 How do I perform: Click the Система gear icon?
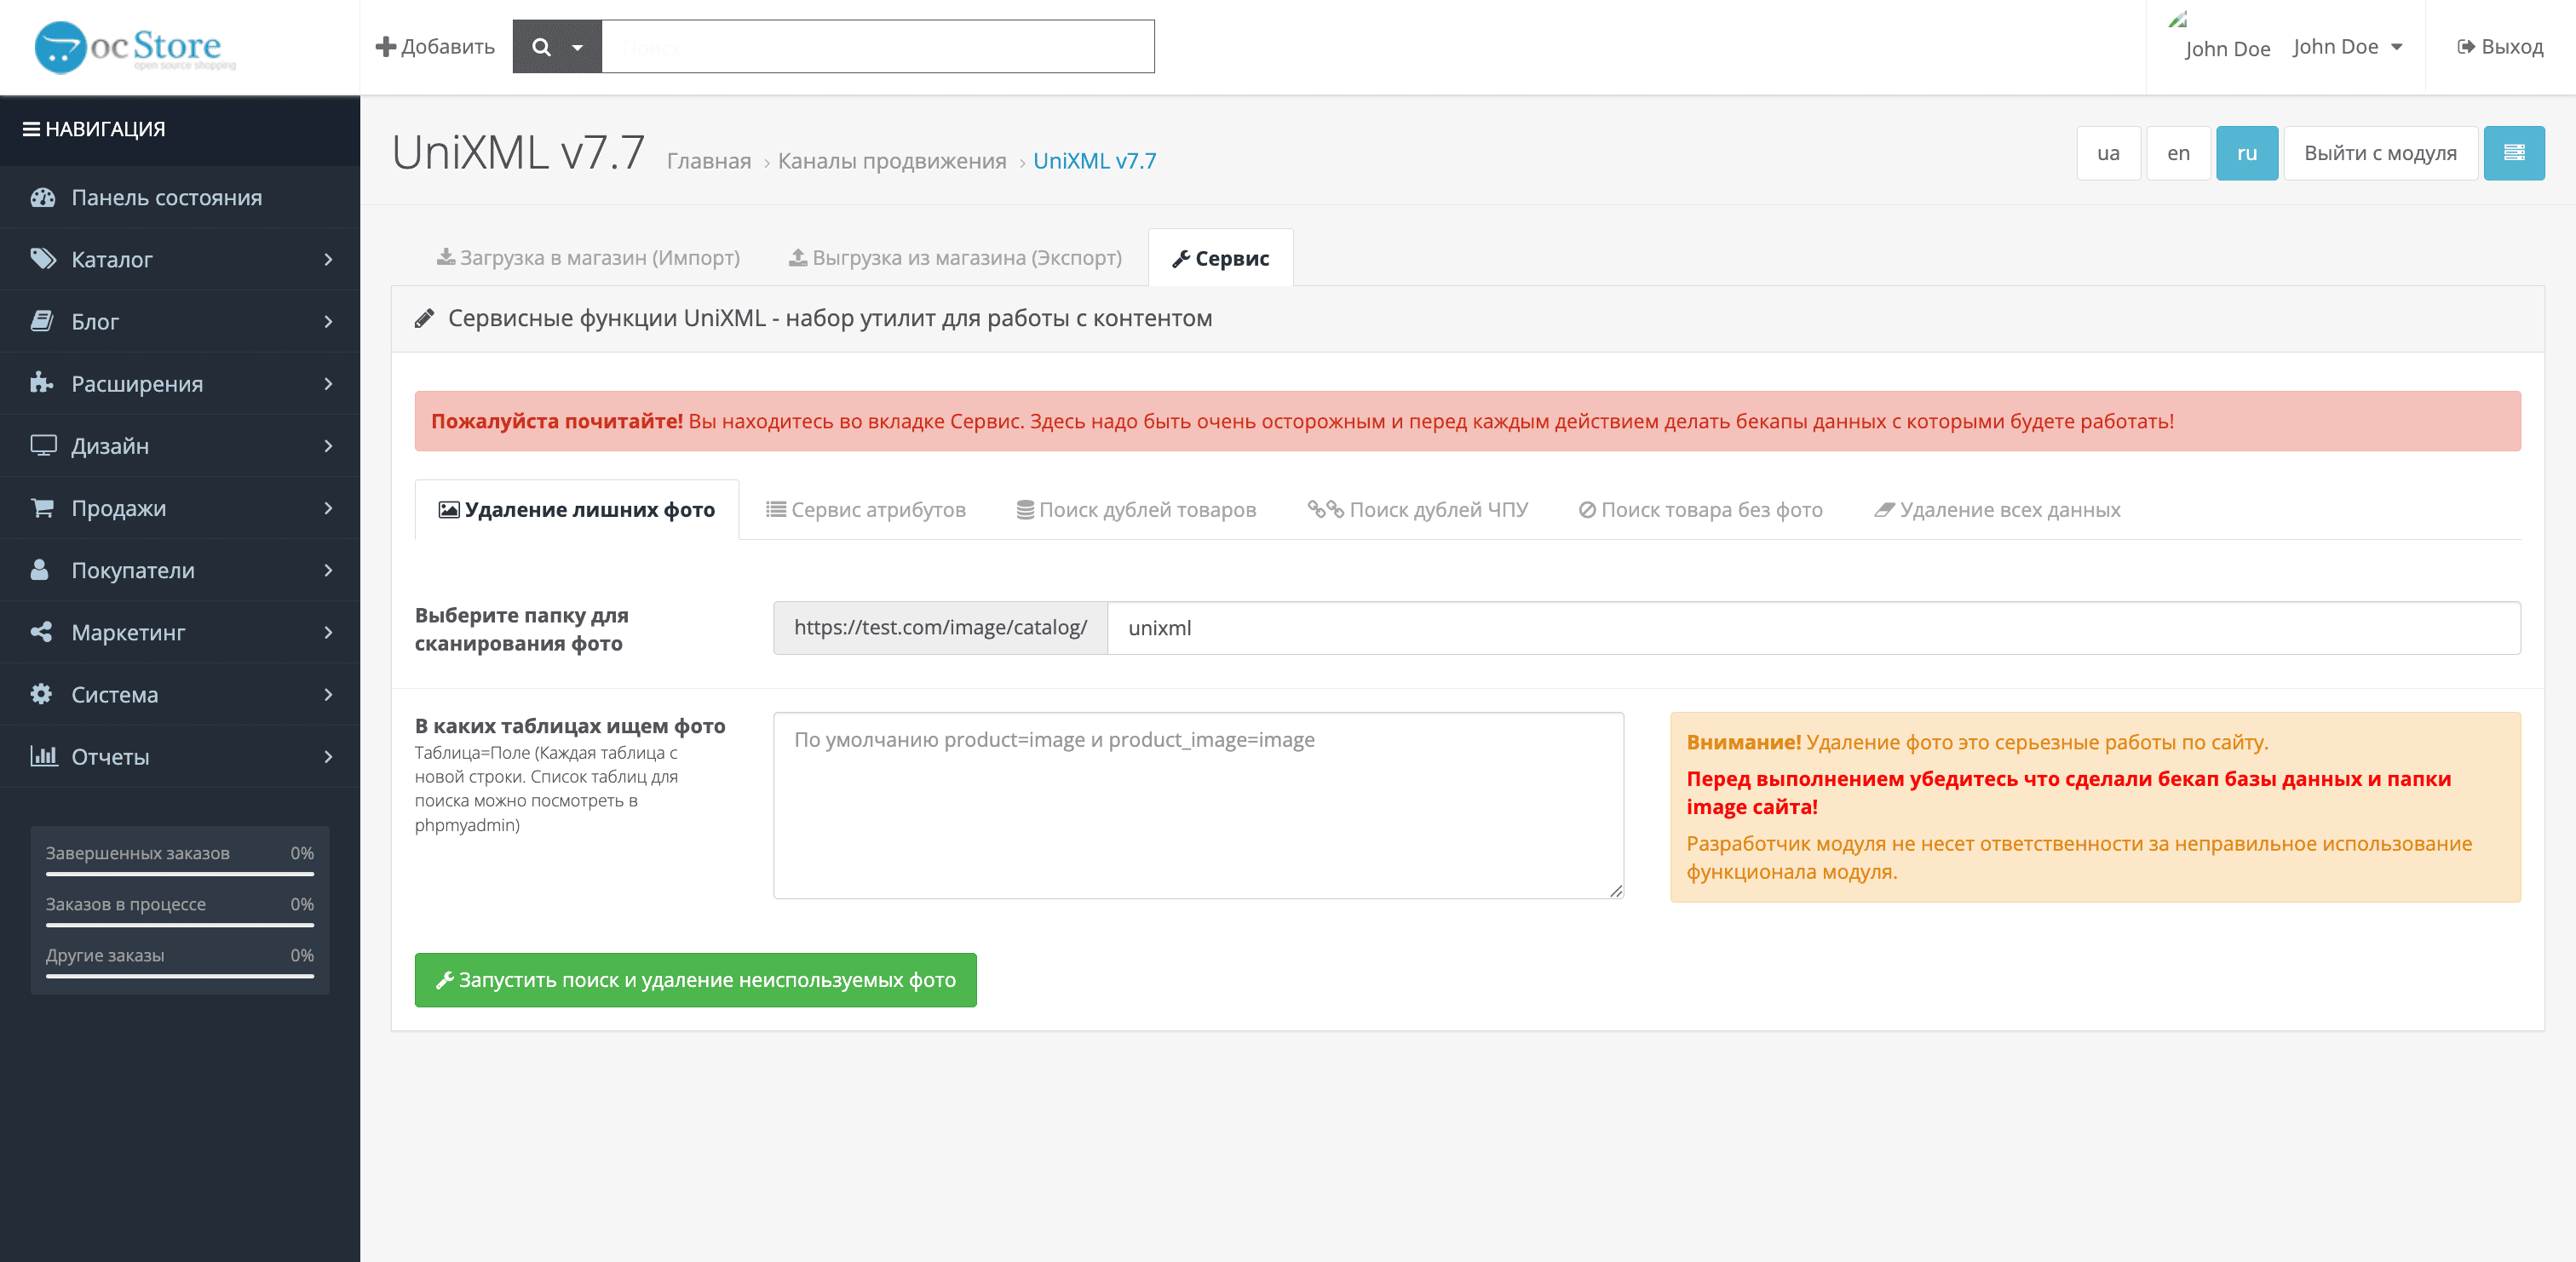(41, 693)
